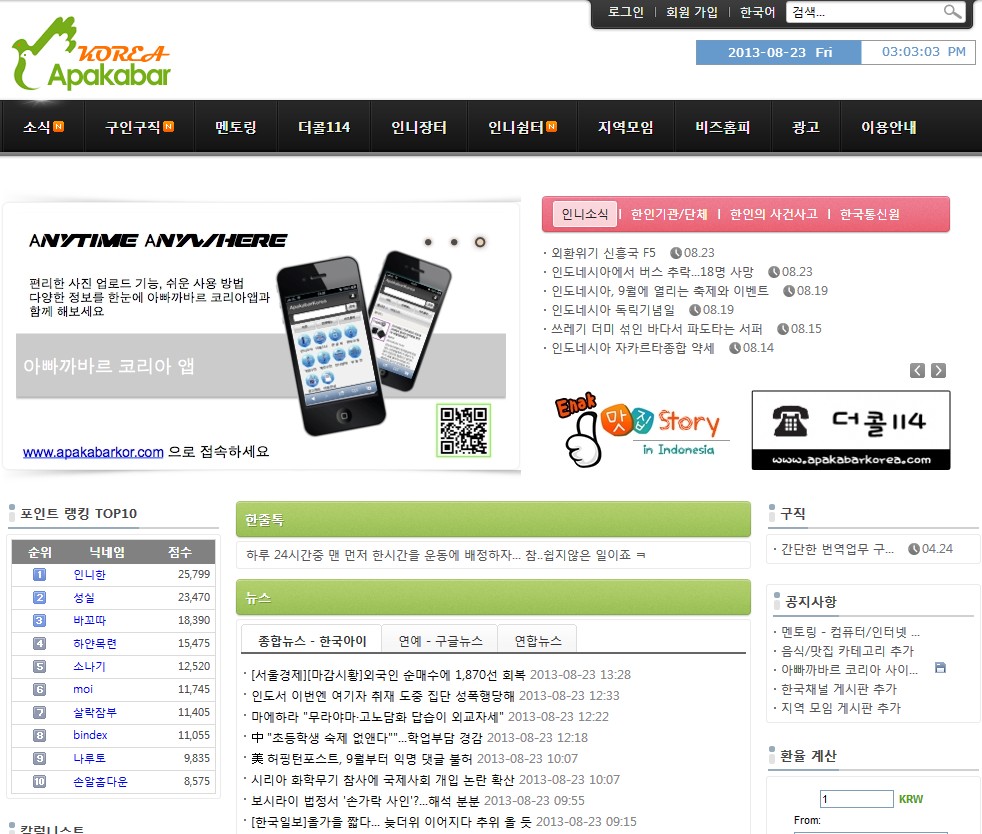Open the 멘토링 menu
The height and width of the screenshot is (834, 982).
(236, 127)
